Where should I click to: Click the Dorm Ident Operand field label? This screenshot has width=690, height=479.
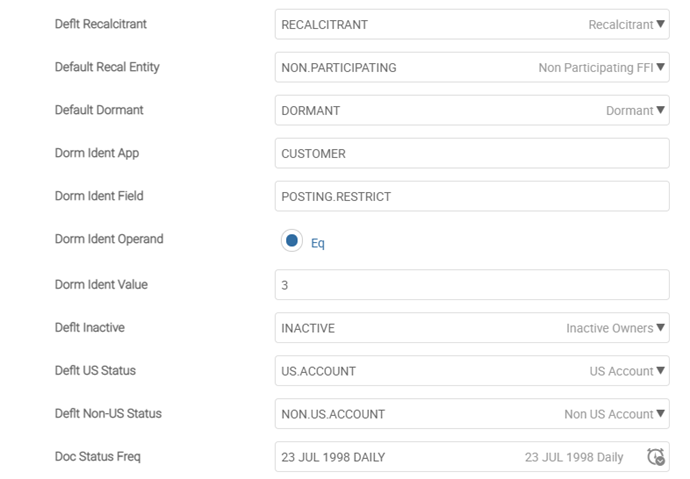pos(109,240)
